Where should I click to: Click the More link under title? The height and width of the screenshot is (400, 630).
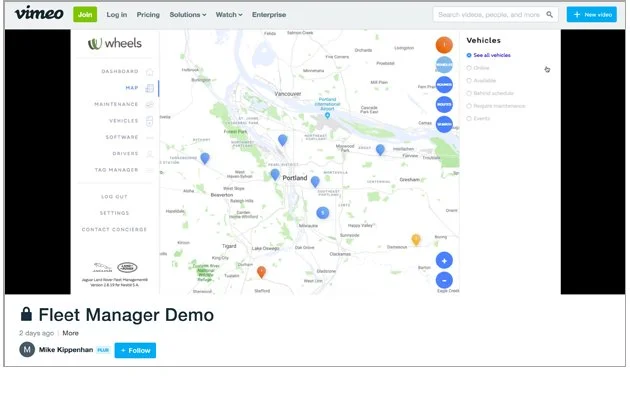click(x=70, y=333)
